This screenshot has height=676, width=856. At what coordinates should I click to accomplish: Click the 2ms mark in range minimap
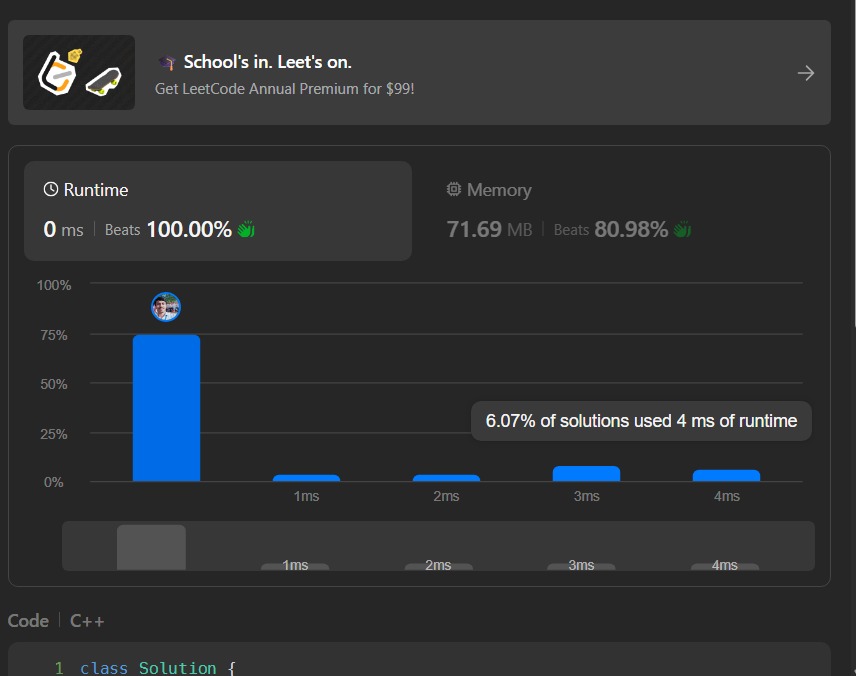[438, 566]
